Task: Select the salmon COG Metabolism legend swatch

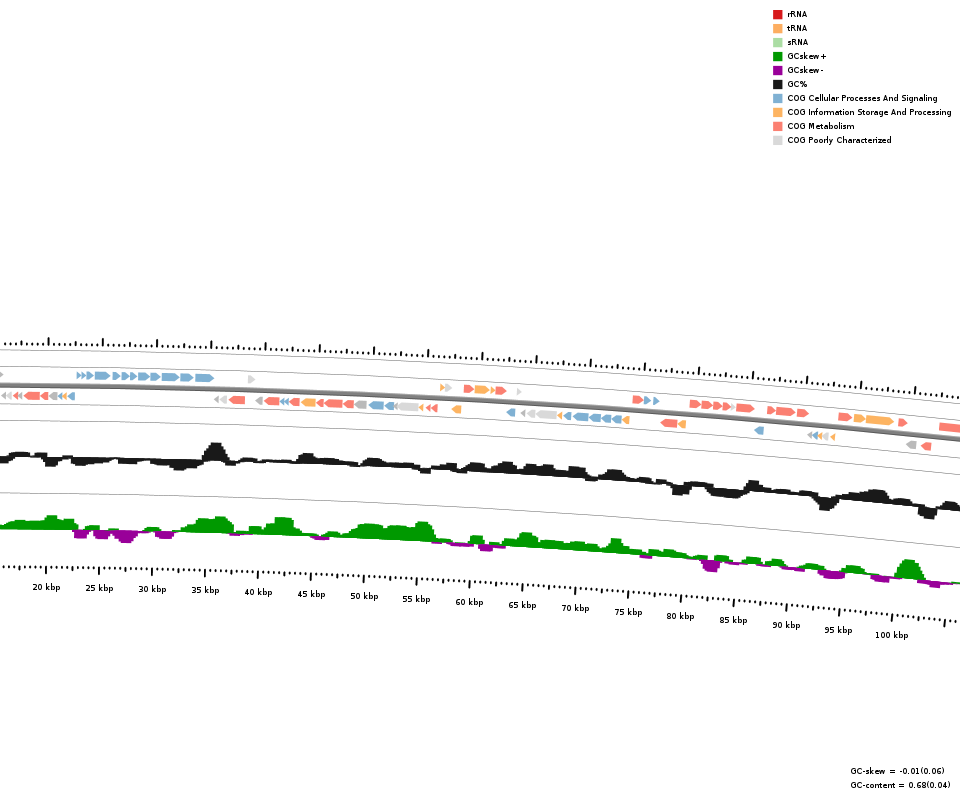Action: pos(777,126)
